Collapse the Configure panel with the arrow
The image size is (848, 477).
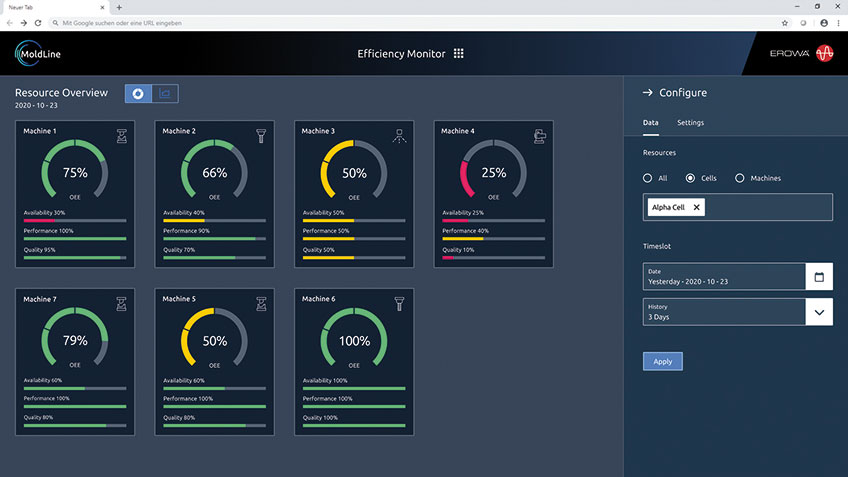(x=648, y=93)
